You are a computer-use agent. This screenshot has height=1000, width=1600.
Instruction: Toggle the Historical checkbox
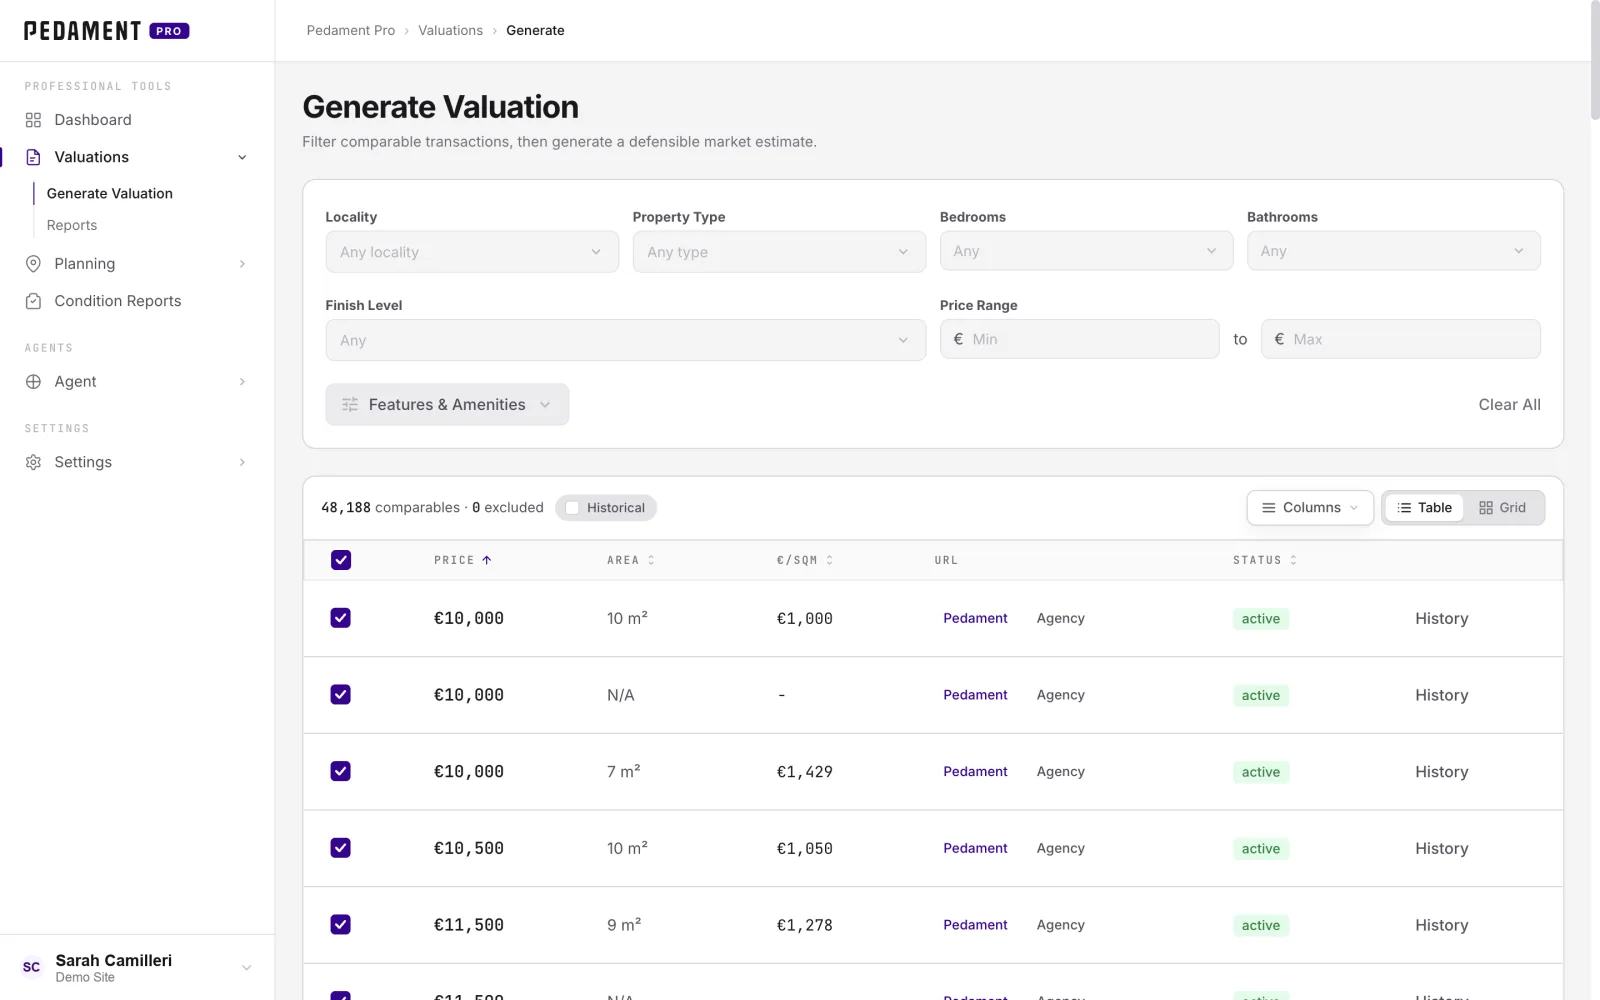click(572, 508)
